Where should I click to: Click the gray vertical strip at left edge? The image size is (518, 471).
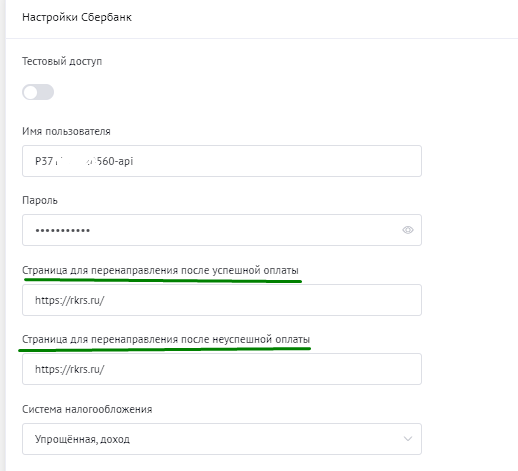[3, 235]
